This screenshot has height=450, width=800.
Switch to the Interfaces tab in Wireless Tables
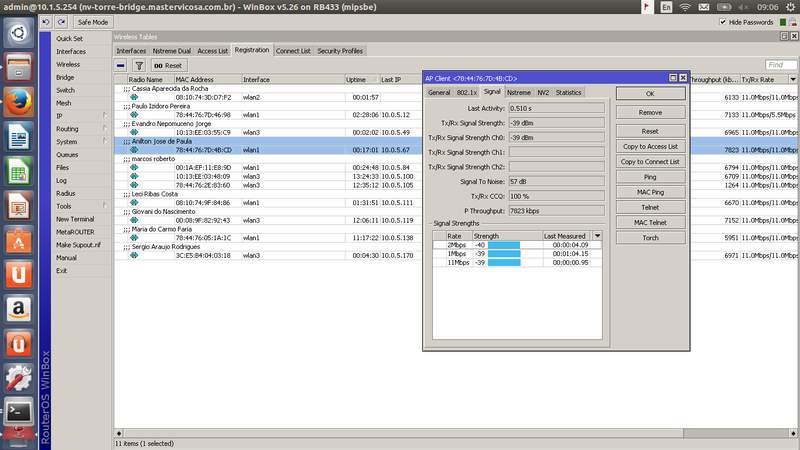131,51
